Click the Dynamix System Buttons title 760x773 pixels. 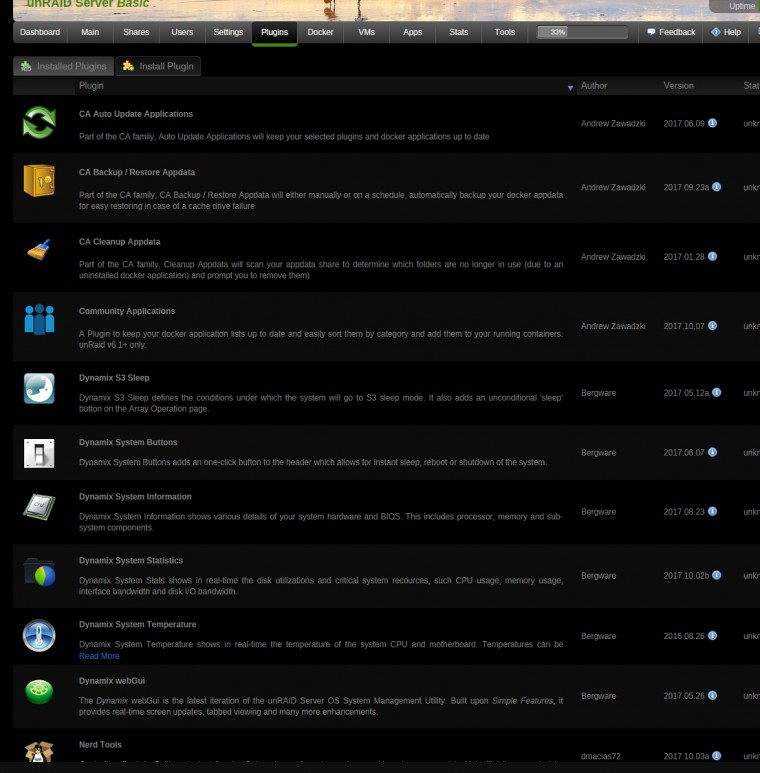[128, 442]
